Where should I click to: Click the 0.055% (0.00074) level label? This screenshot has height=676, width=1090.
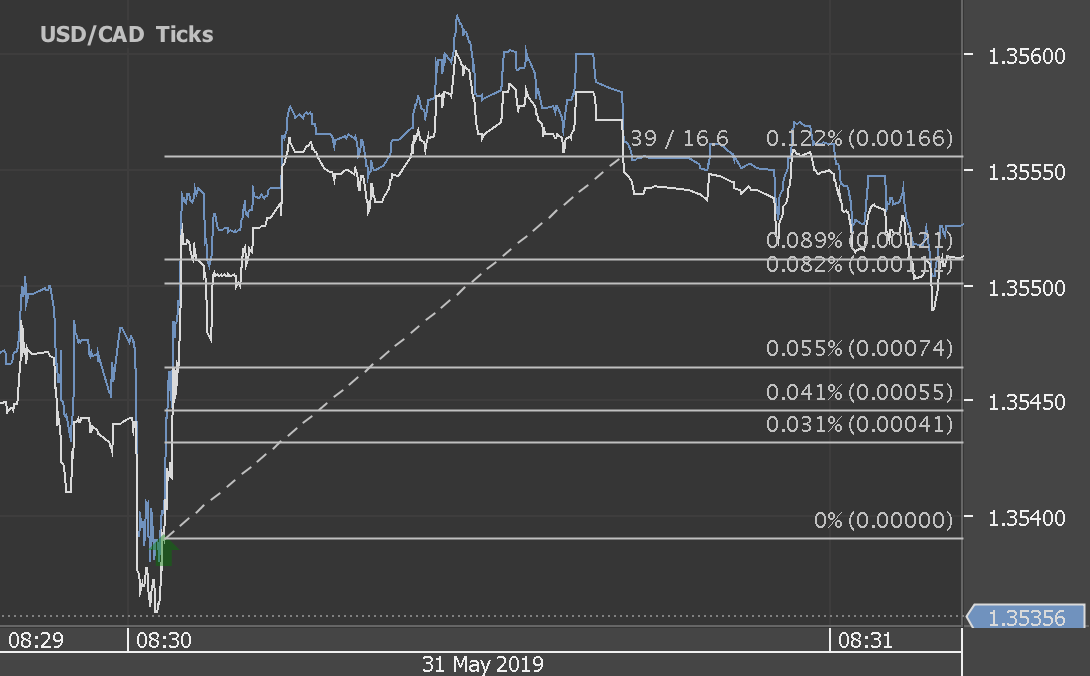859,348
